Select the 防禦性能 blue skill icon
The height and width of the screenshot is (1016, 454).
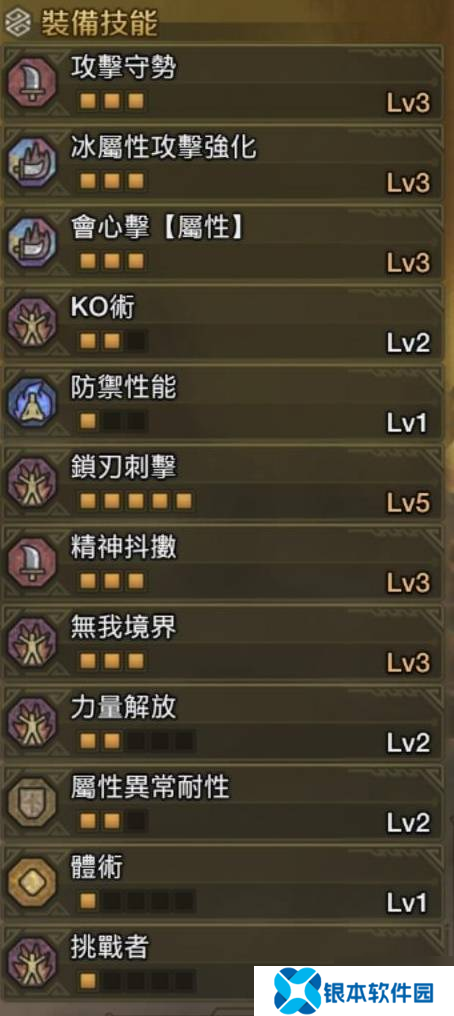click(x=32, y=402)
